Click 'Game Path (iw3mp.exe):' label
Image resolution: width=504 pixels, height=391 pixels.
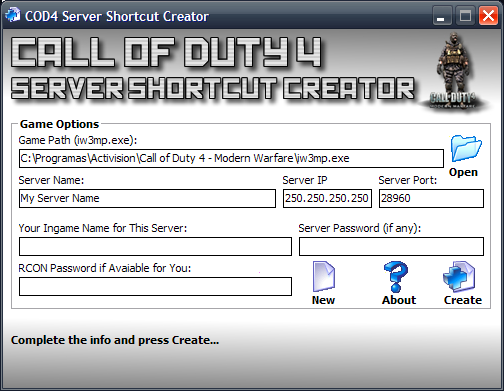(78, 140)
